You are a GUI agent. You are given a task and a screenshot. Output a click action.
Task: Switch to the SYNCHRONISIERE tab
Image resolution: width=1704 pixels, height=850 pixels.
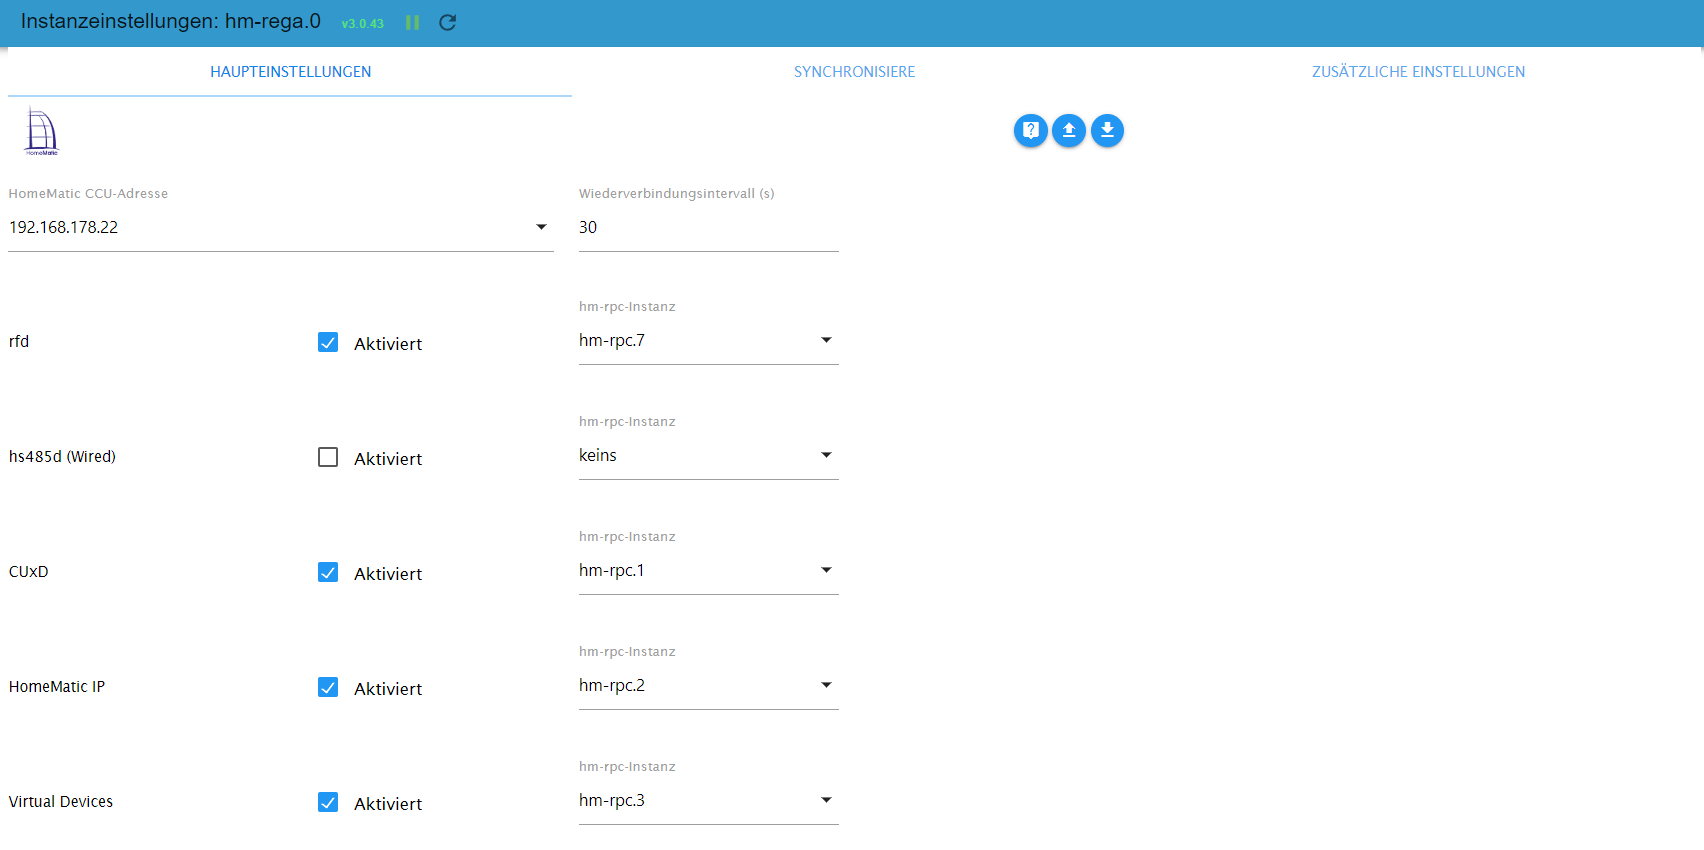854,72
